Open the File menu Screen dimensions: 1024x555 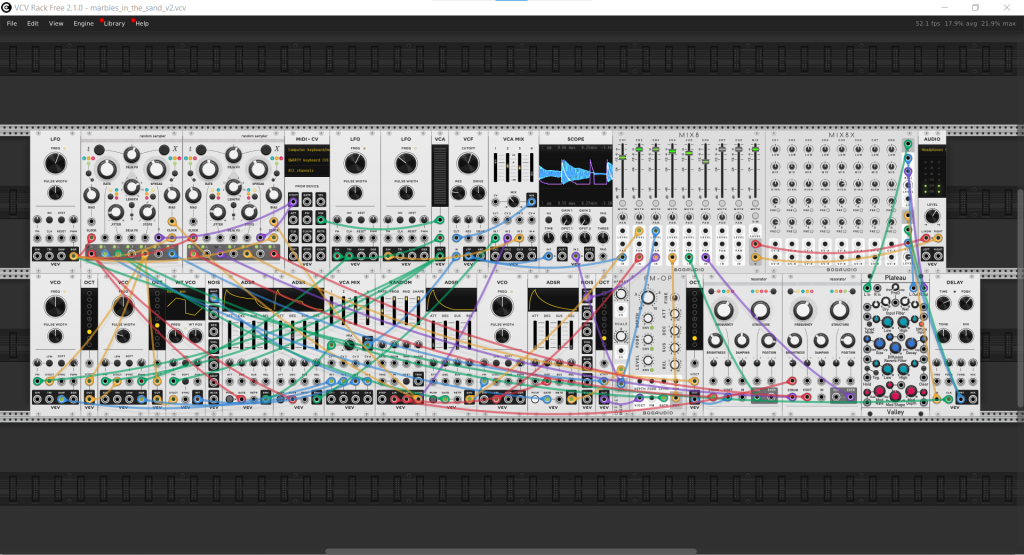coord(12,24)
